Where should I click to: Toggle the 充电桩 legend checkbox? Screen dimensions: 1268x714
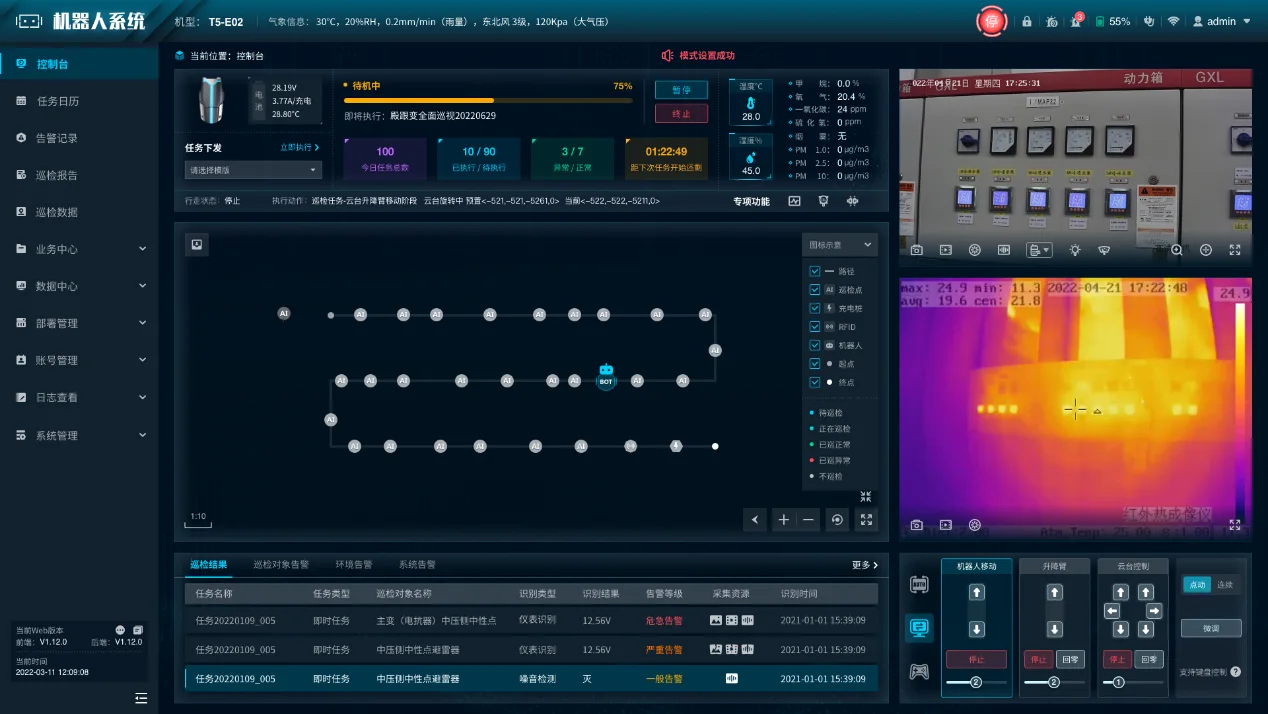point(815,308)
